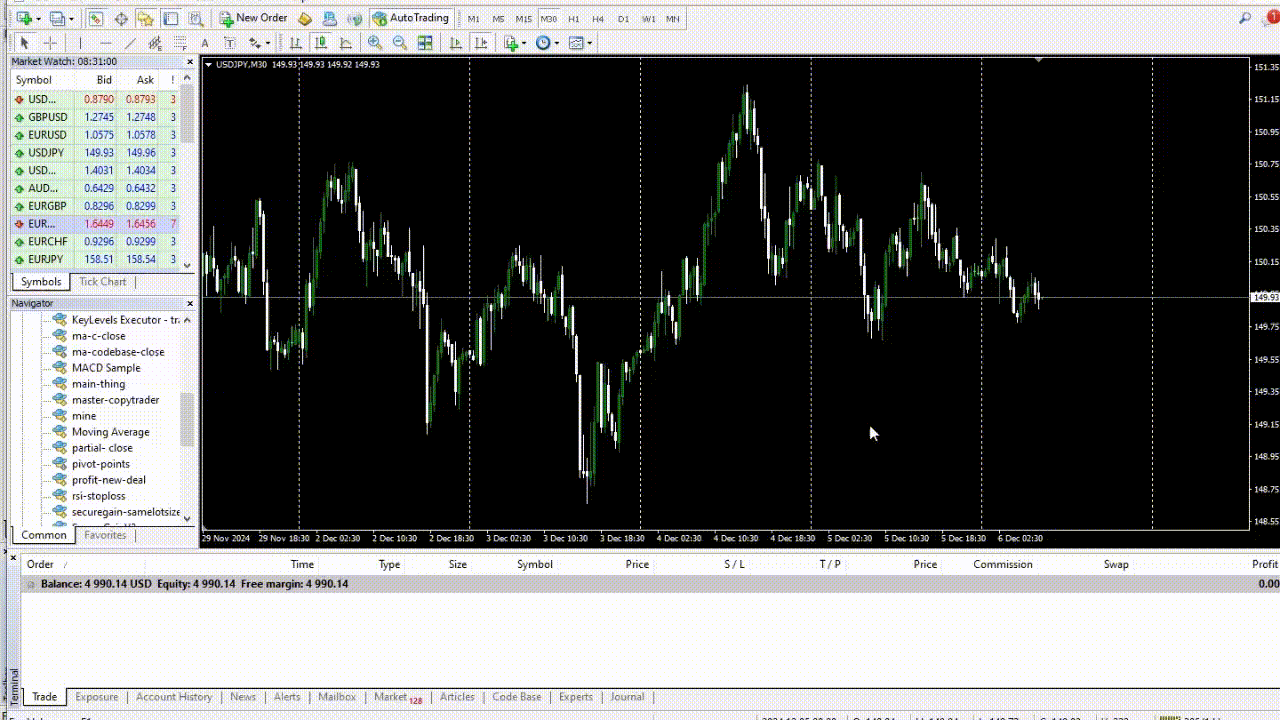The image size is (1280, 720).
Task: Toggle Chart Shift icon
Action: pos(481,43)
